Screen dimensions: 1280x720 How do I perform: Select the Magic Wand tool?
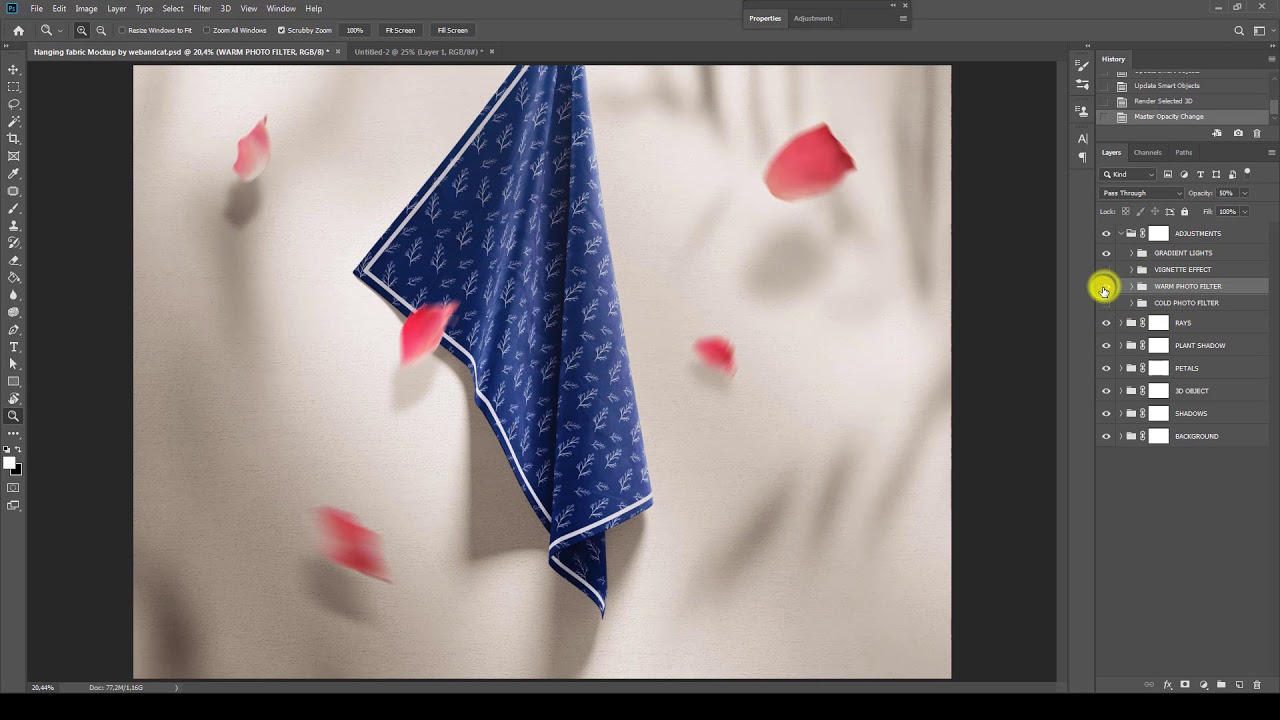[x=14, y=121]
